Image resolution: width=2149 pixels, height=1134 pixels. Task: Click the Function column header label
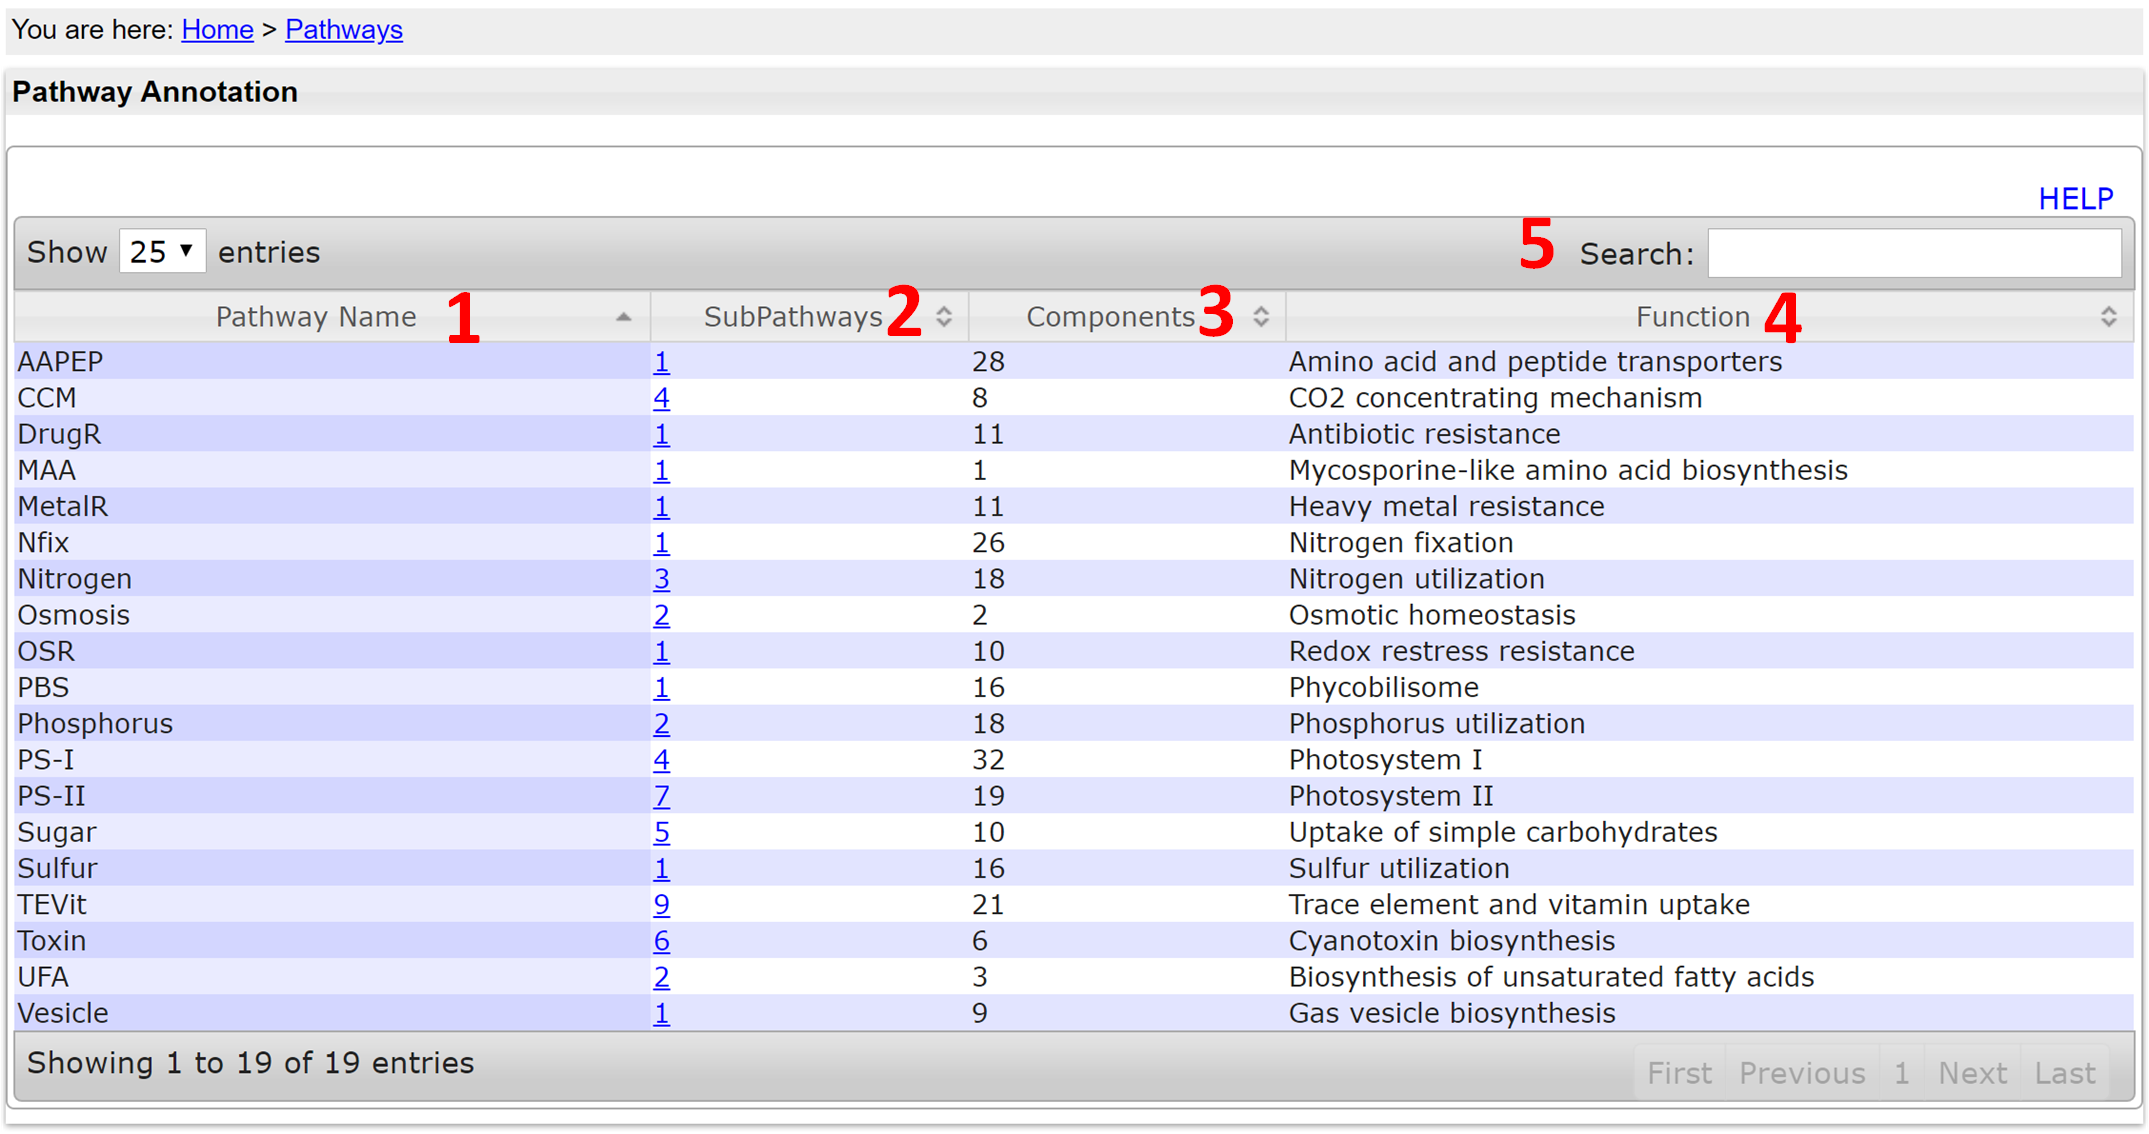tap(1693, 317)
